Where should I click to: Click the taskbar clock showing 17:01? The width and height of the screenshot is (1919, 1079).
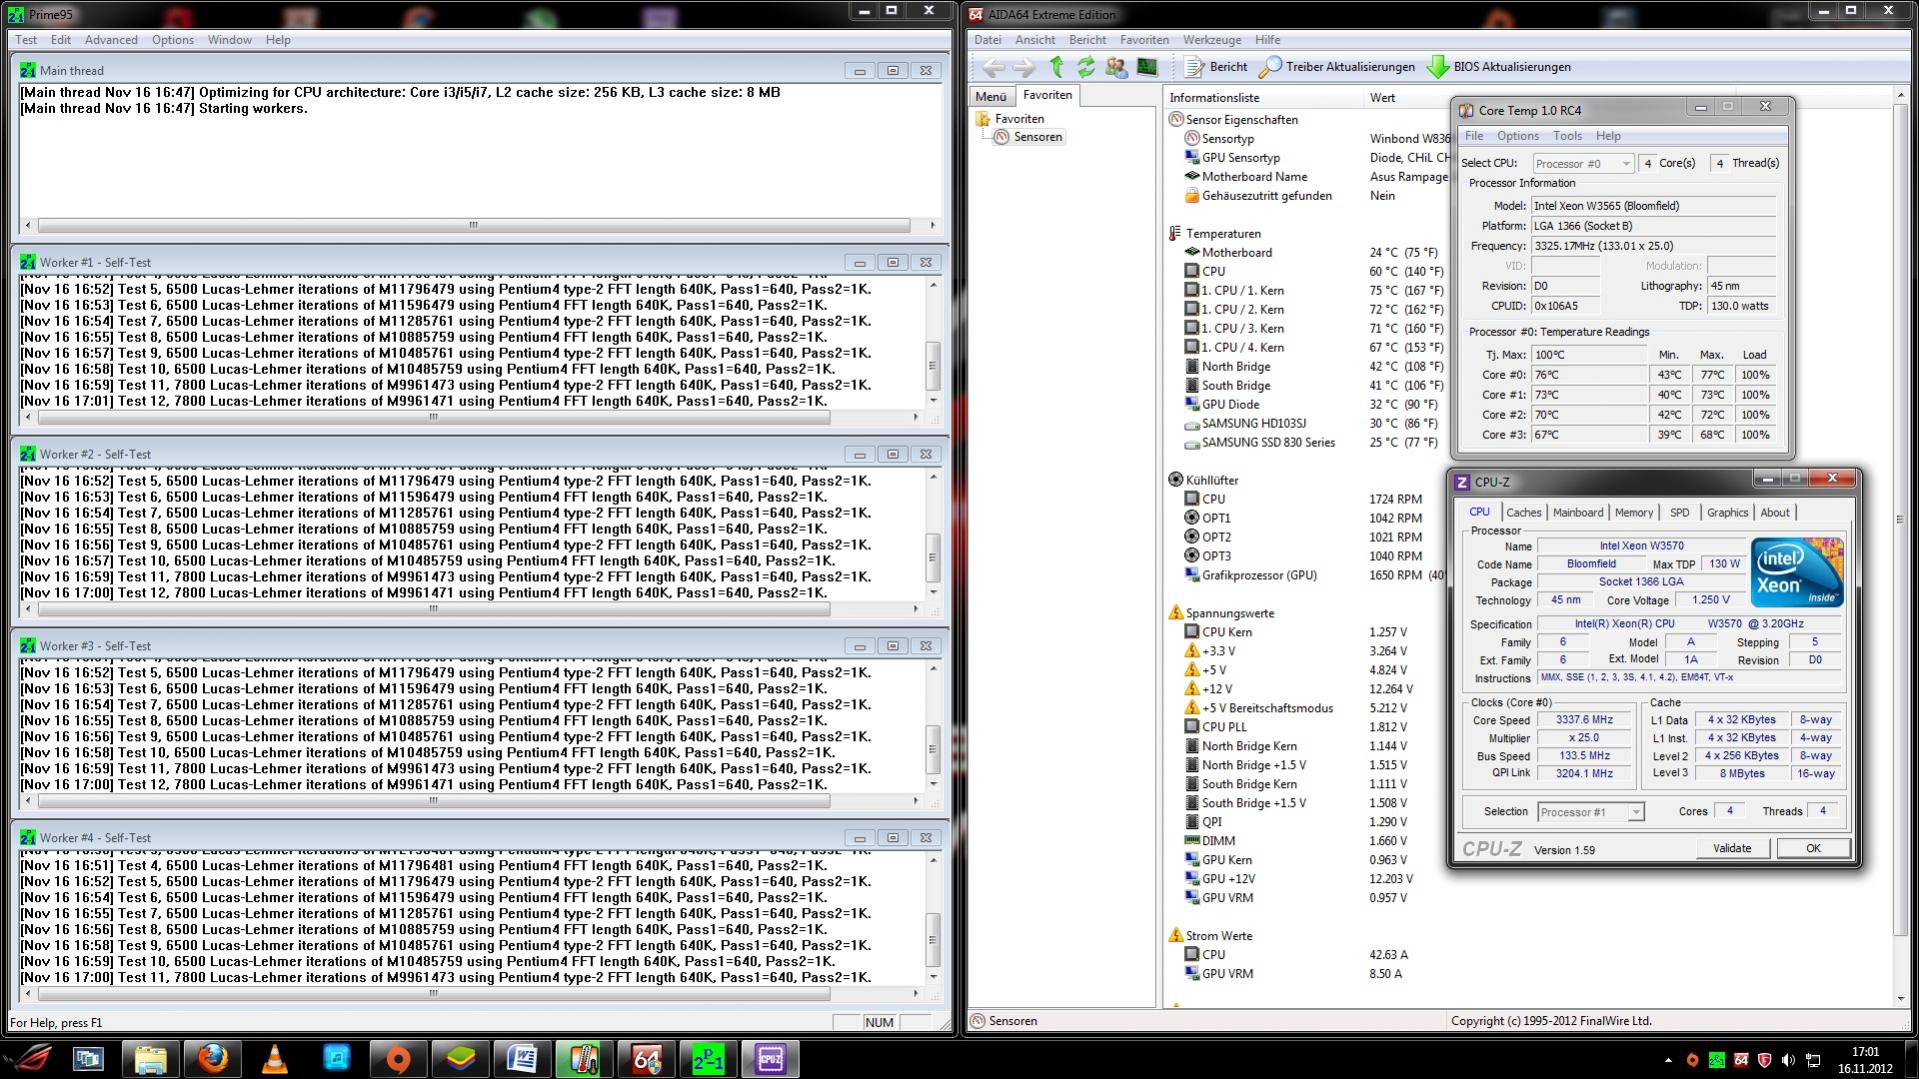coord(1865,1060)
